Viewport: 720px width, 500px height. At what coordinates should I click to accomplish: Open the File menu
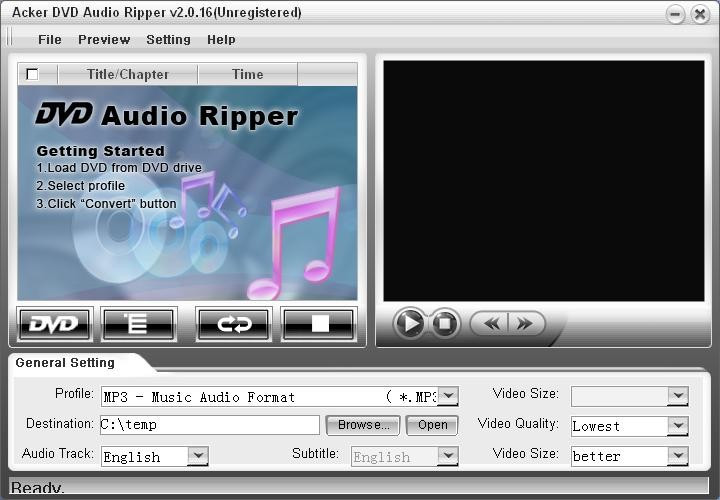click(50, 40)
